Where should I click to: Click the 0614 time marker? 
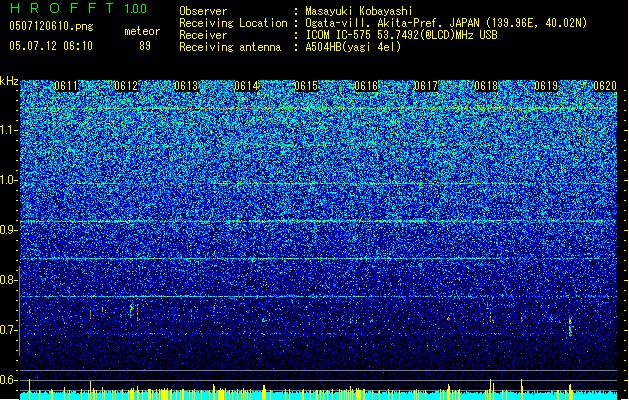point(246,86)
